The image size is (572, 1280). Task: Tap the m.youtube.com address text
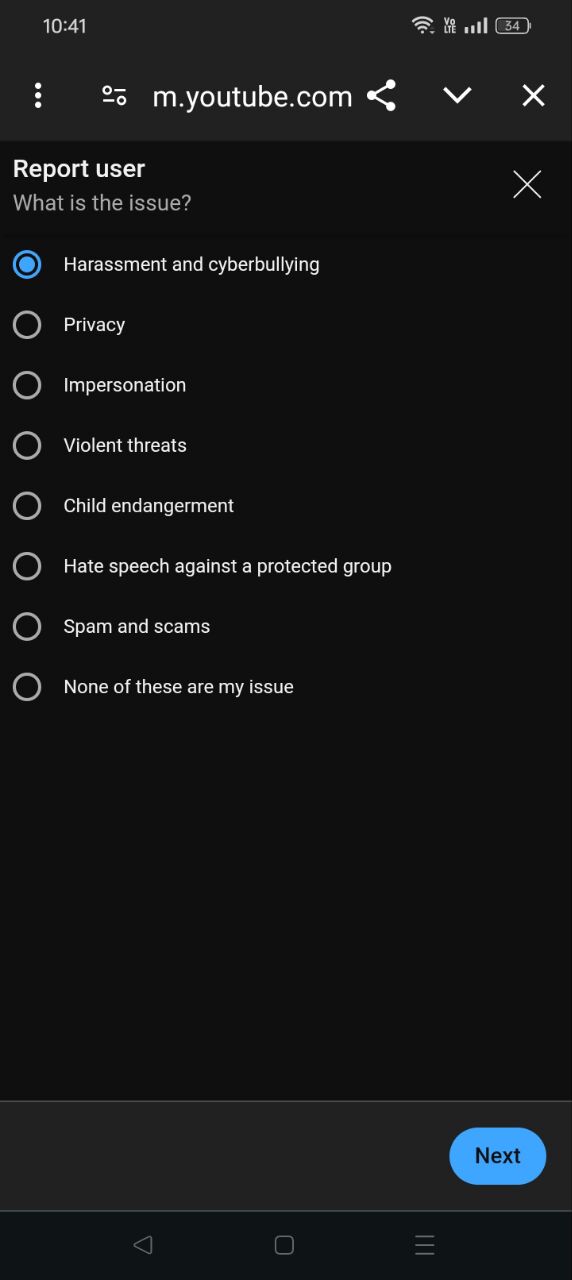click(x=252, y=97)
